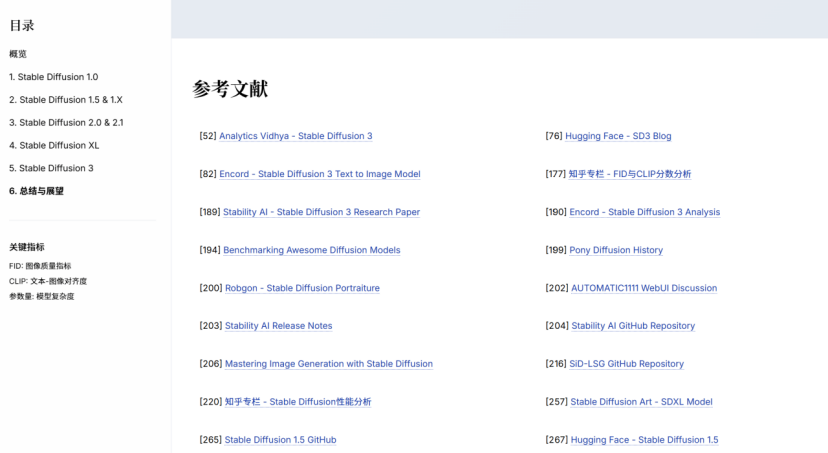Open Benchmarking Awesome Diffusion Models link
The height and width of the screenshot is (453, 828).
(x=311, y=250)
